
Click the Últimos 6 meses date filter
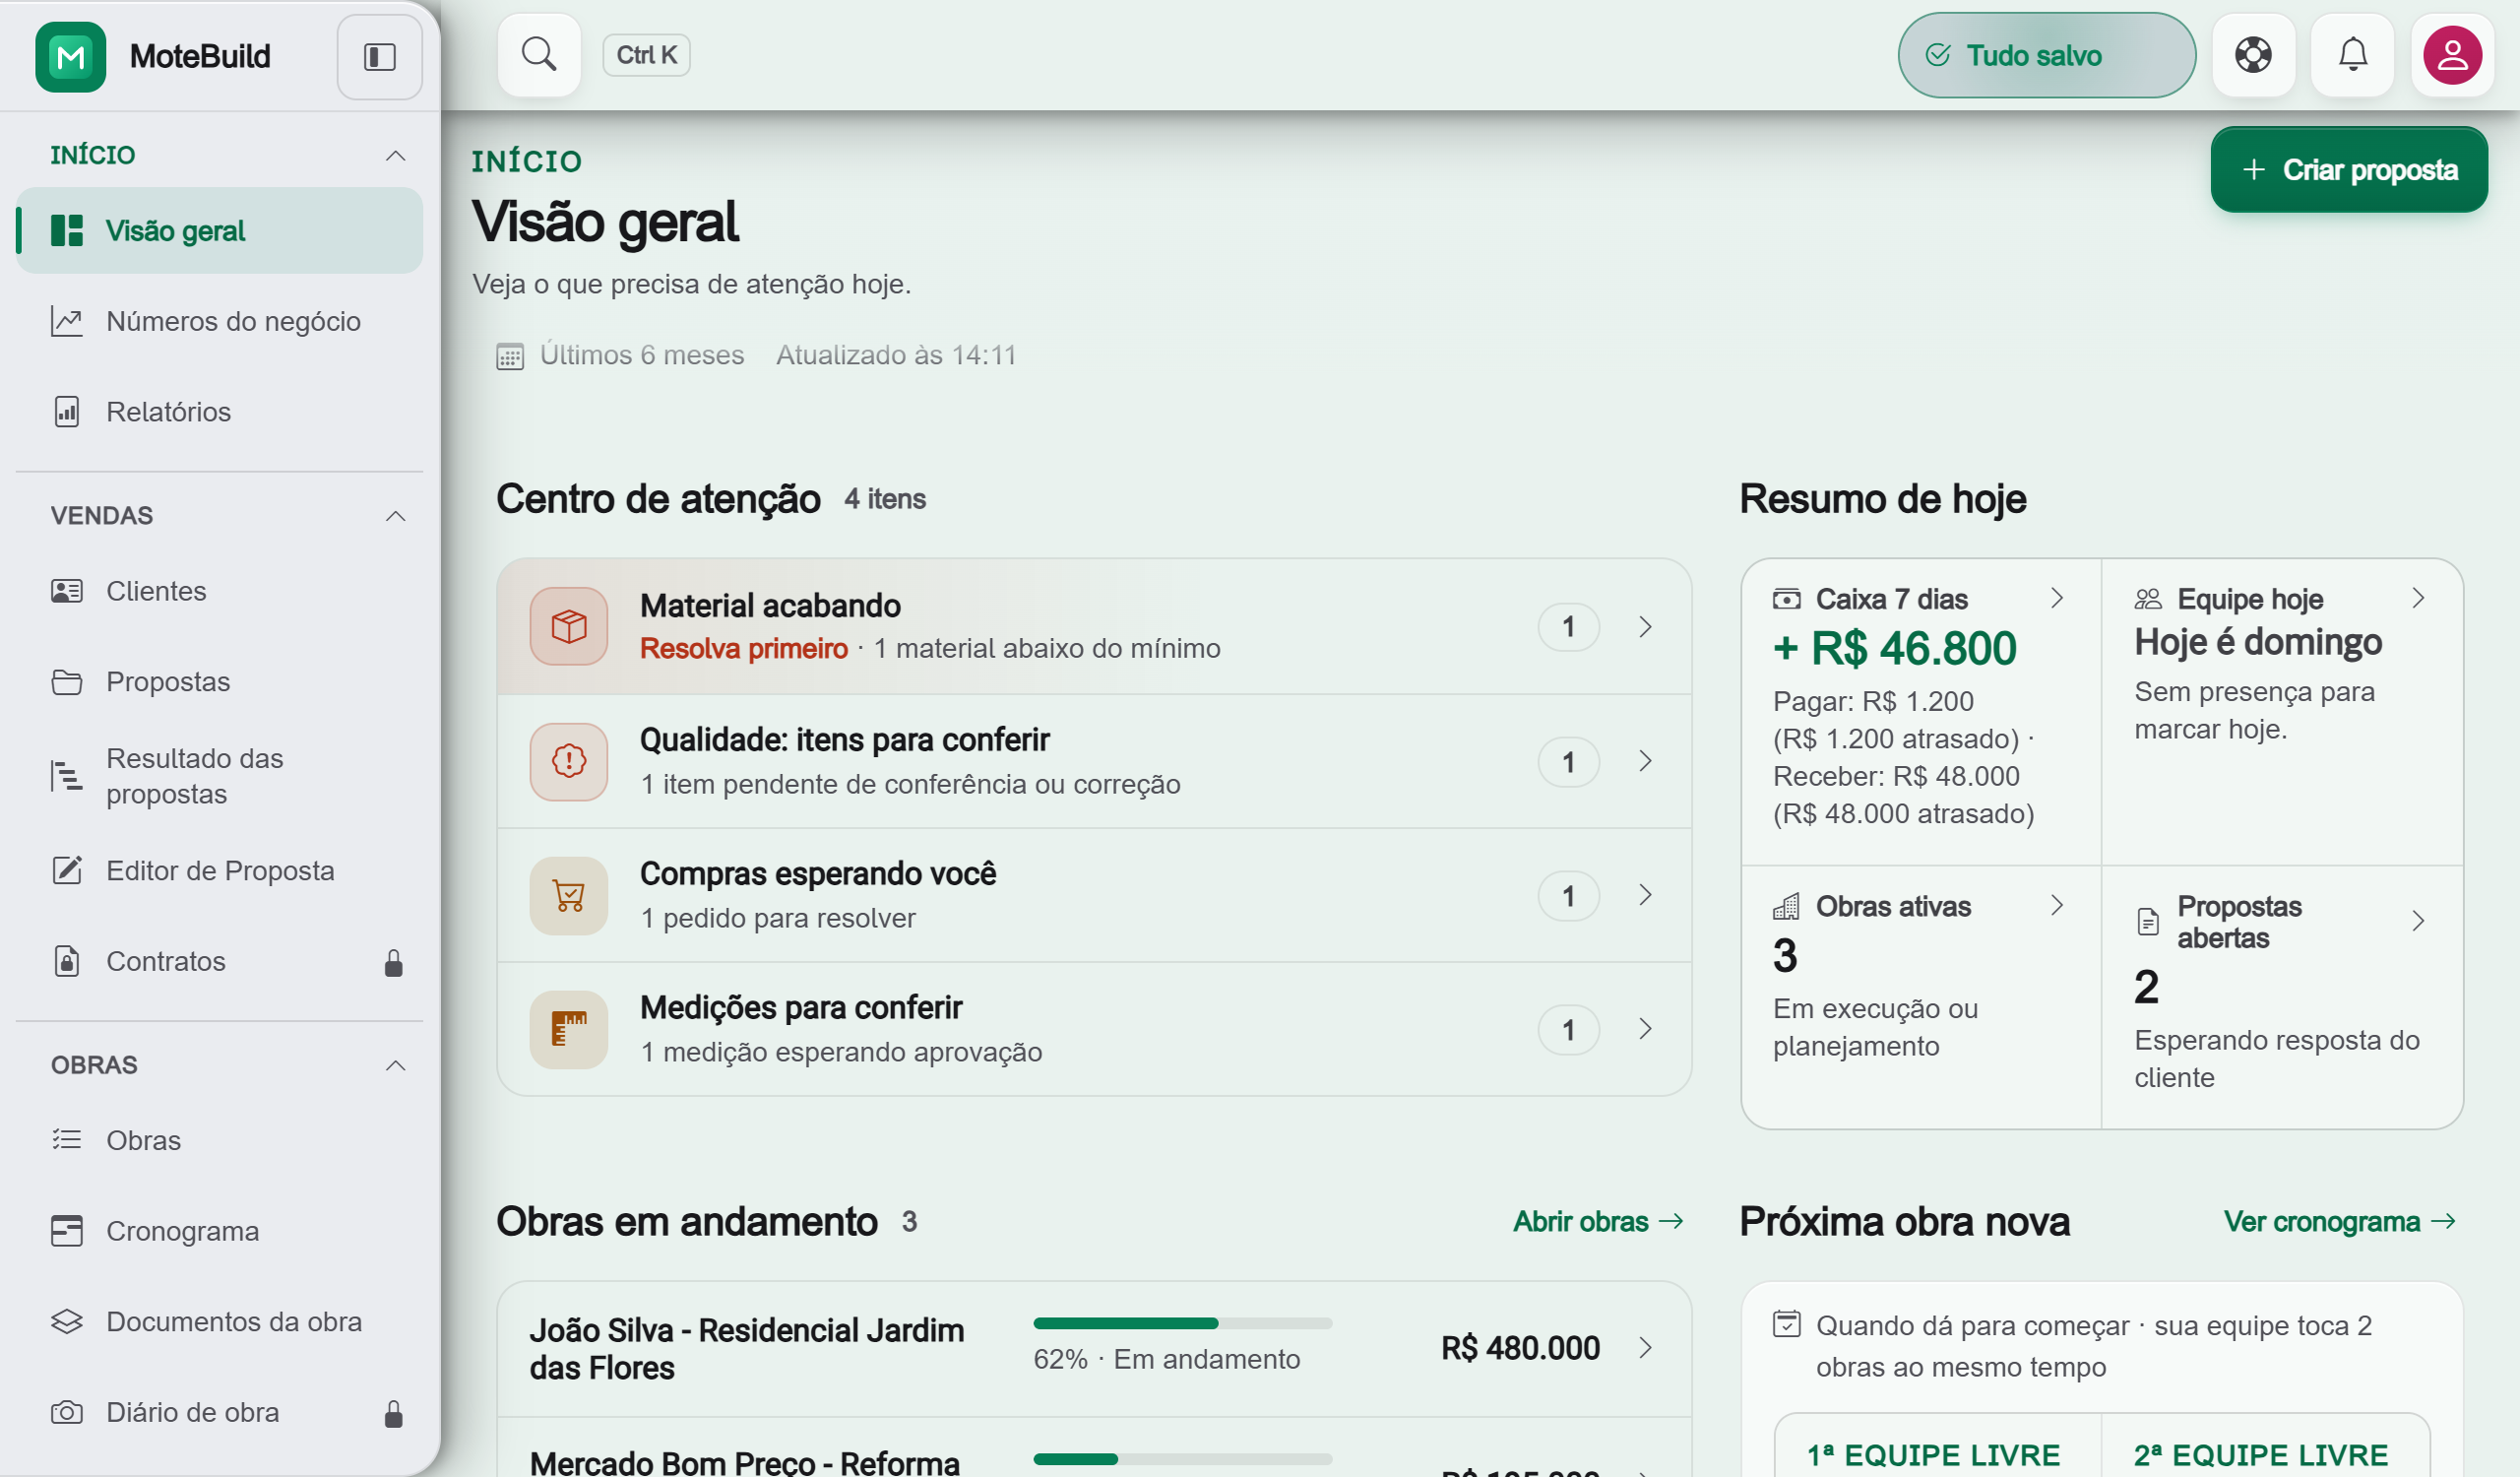(621, 355)
